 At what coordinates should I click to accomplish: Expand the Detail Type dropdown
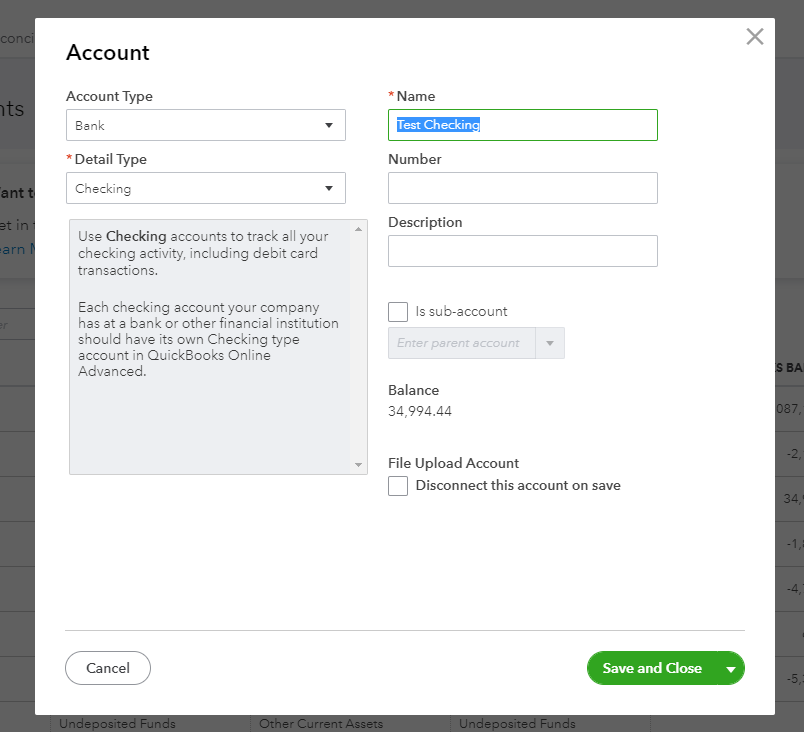point(206,188)
